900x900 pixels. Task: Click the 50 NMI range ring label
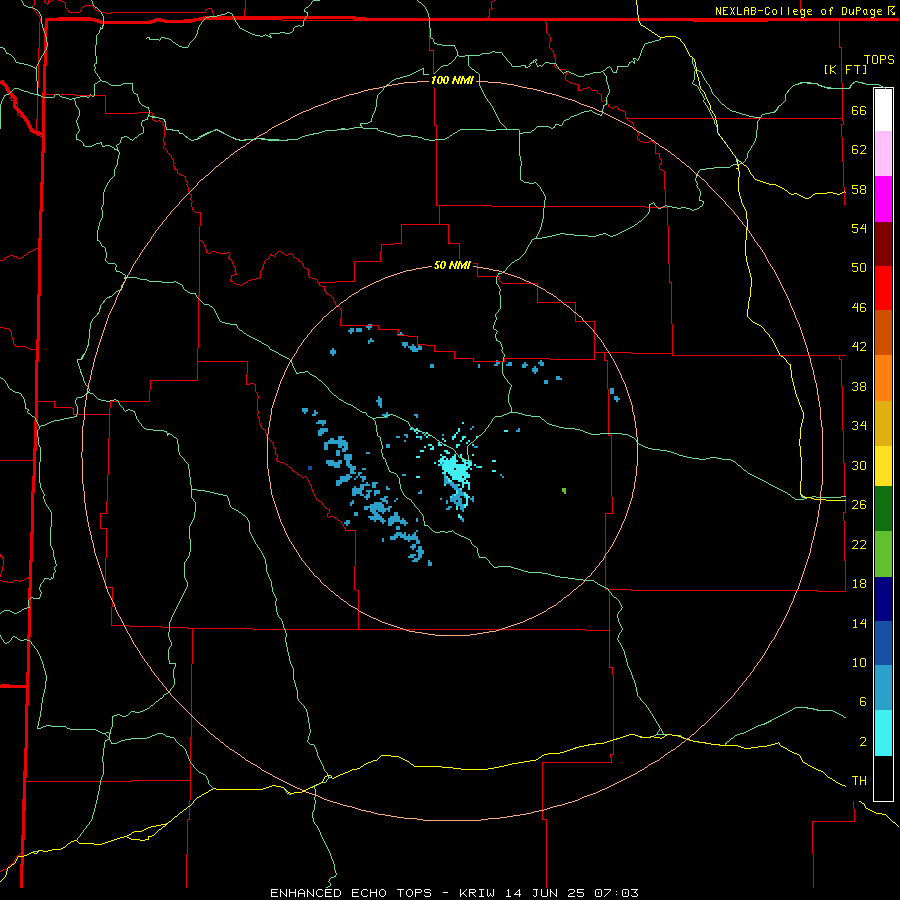coord(452,265)
